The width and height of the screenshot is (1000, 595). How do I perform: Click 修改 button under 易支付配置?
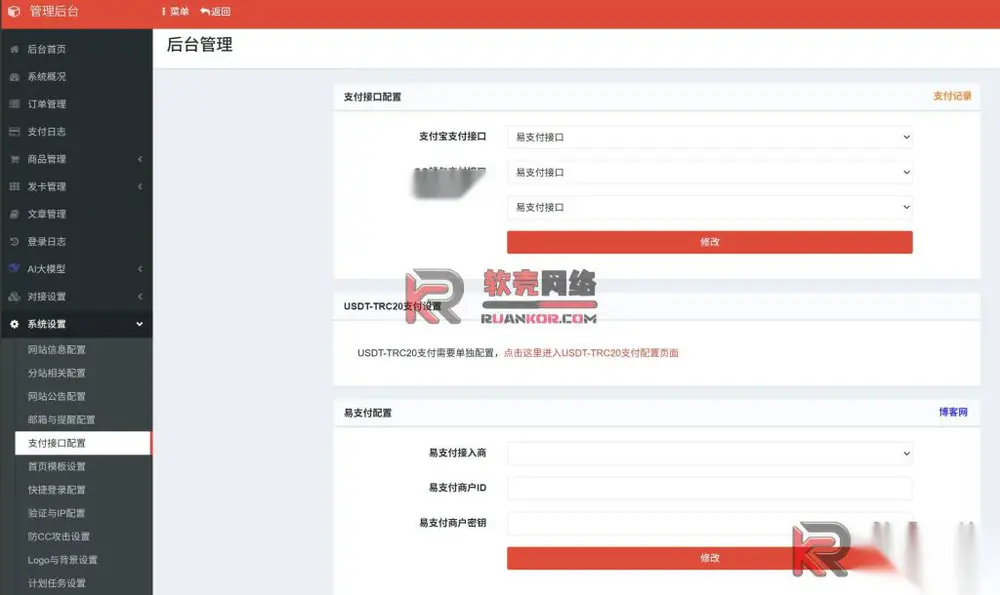[x=710, y=558]
